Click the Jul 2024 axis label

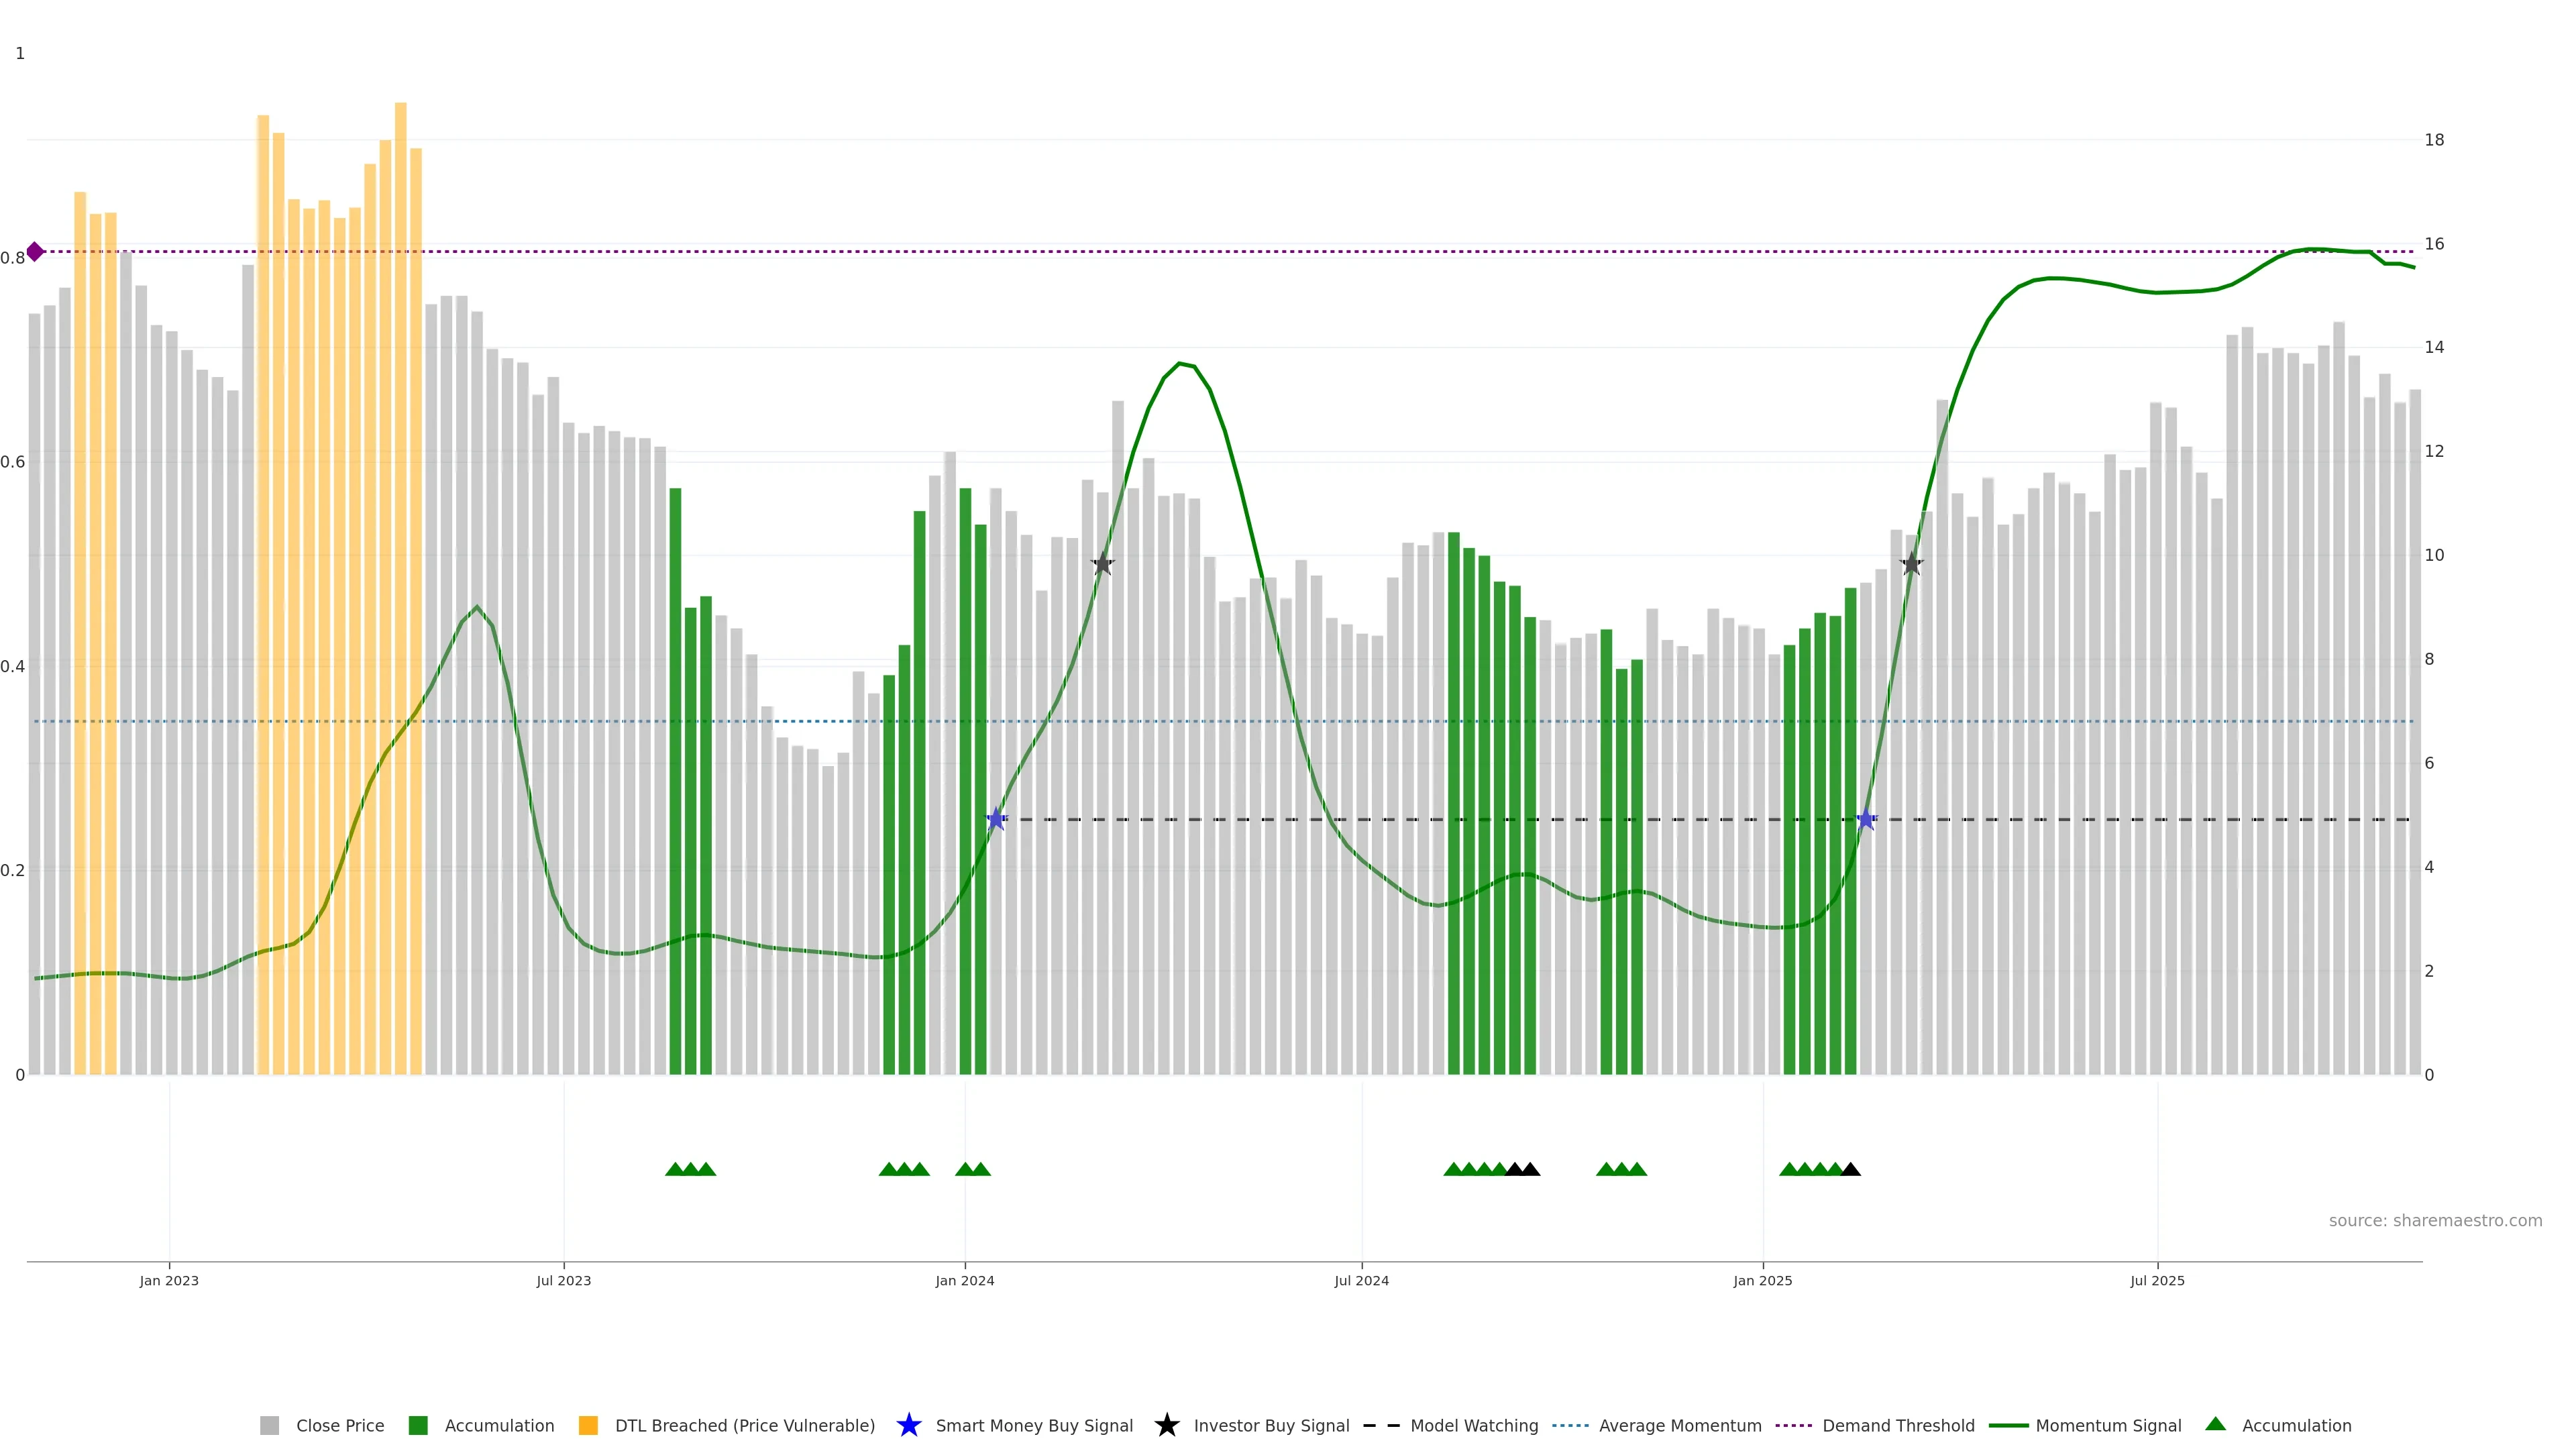1361,1280
